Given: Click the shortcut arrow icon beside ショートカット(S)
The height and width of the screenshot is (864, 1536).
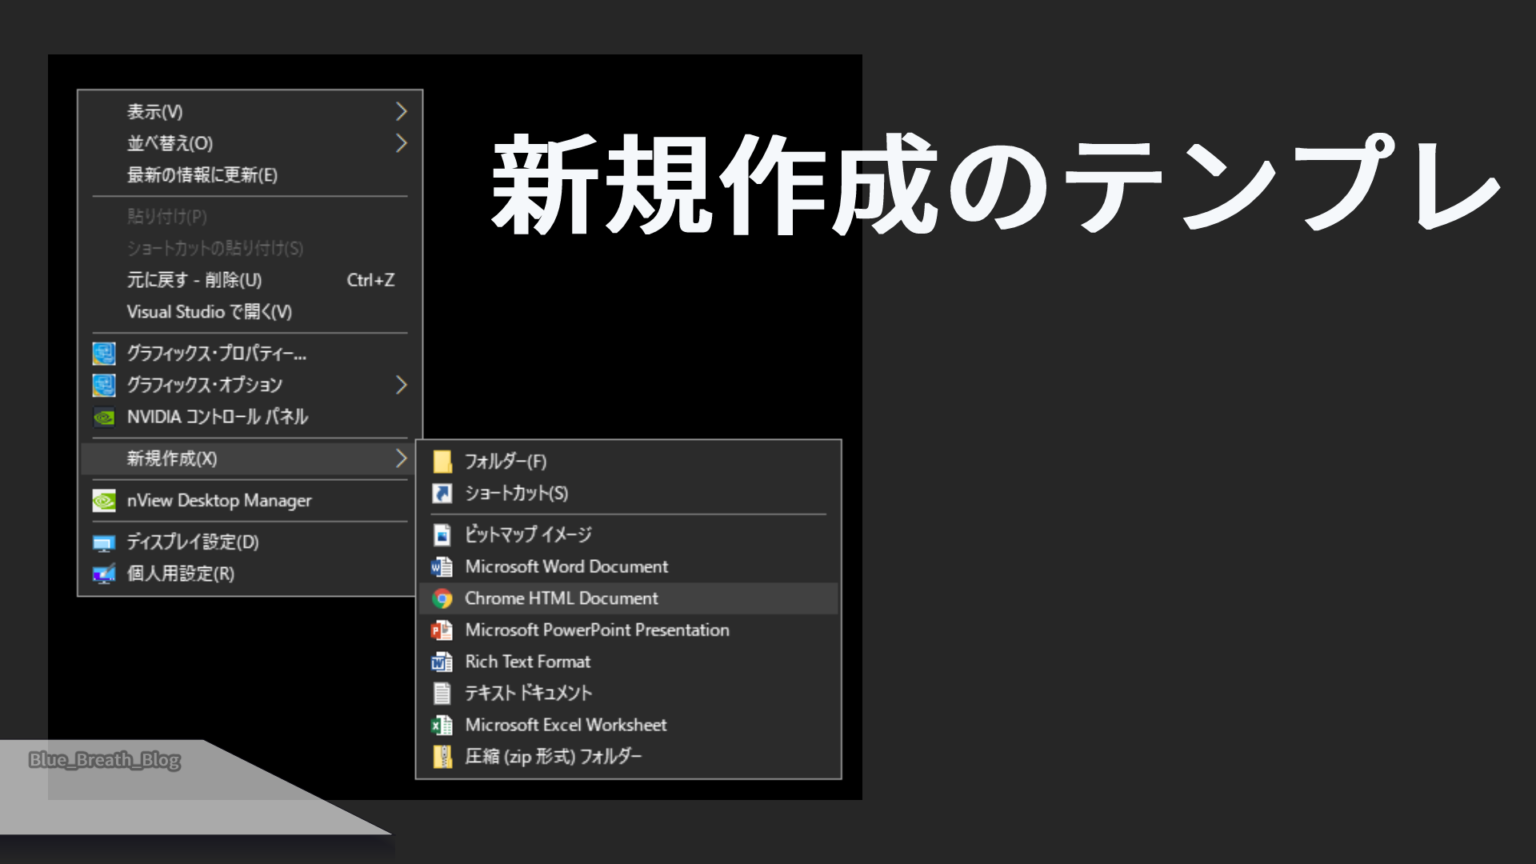Looking at the screenshot, I should (x=442, y=493).
